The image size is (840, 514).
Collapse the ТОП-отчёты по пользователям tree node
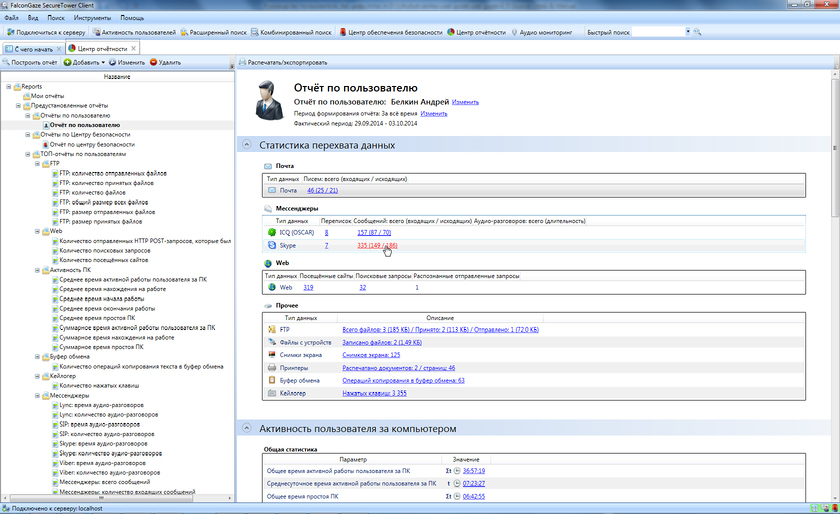pos(27,154)
